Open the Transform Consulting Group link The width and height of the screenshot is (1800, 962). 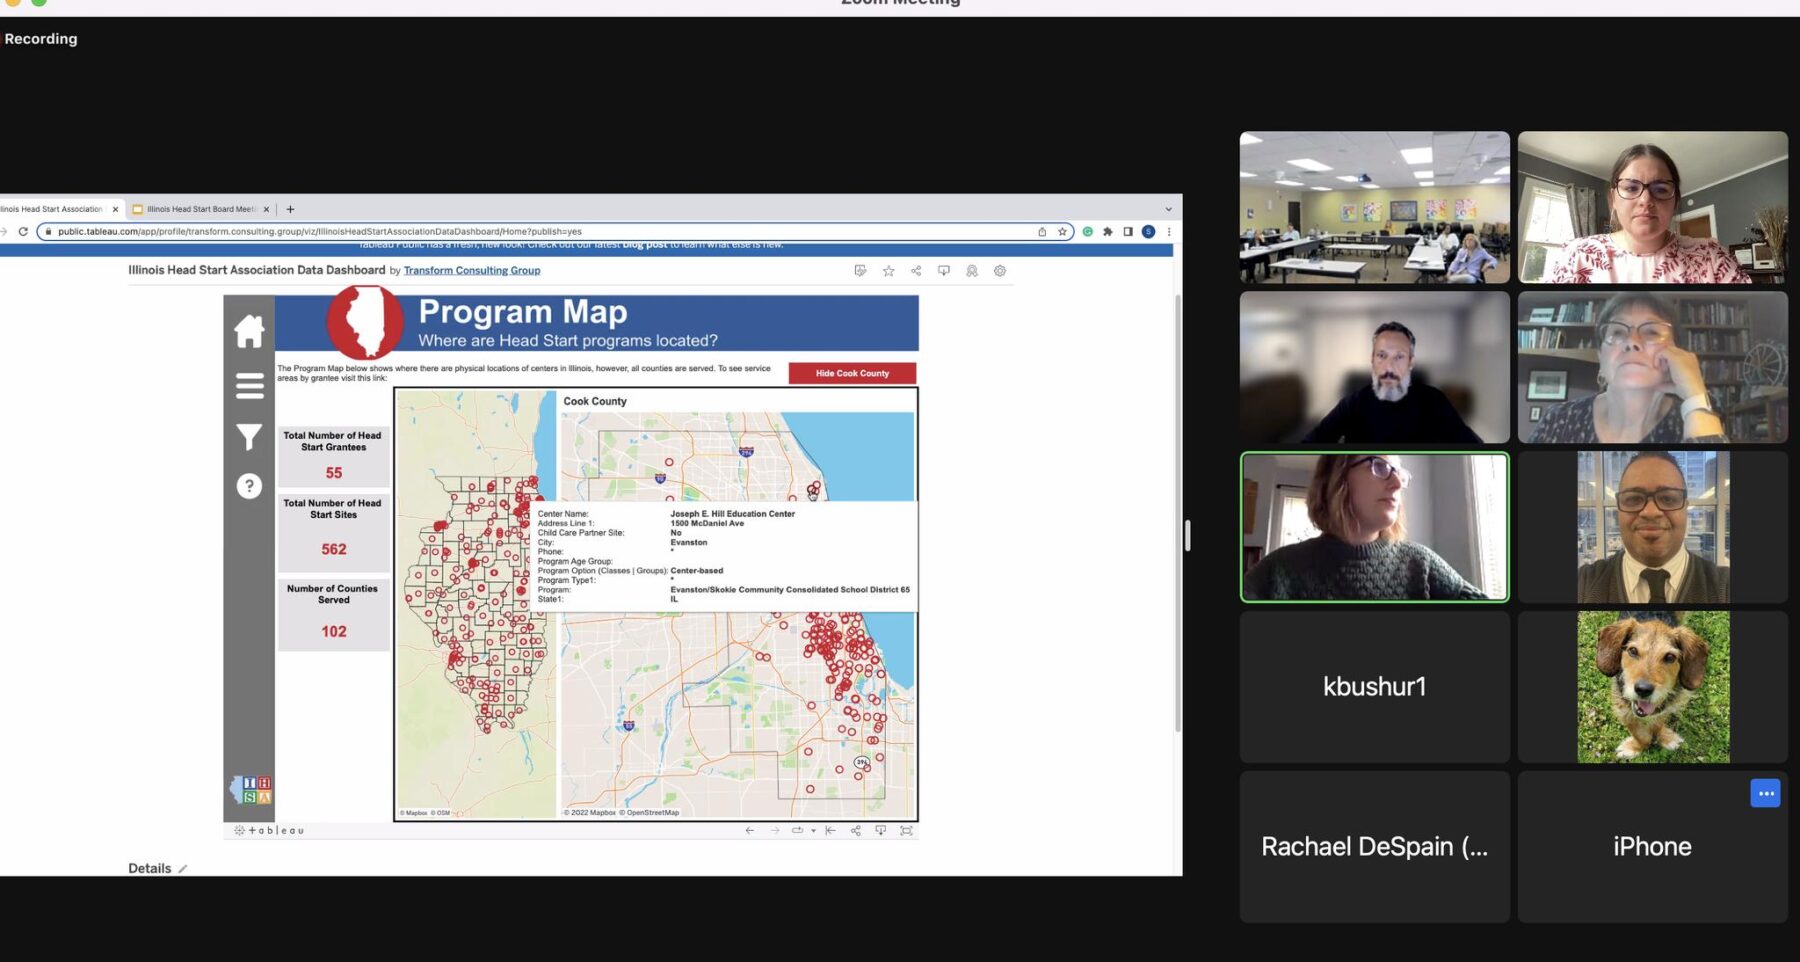coord(471,271)
